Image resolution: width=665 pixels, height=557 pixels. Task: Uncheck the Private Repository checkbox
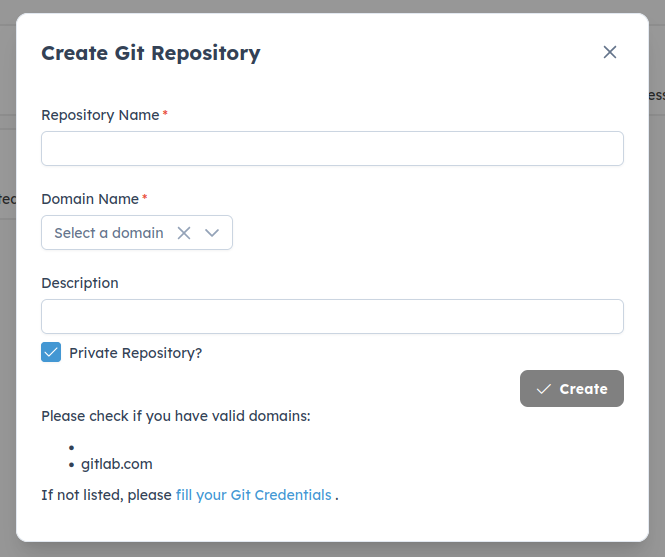point(51,352)
